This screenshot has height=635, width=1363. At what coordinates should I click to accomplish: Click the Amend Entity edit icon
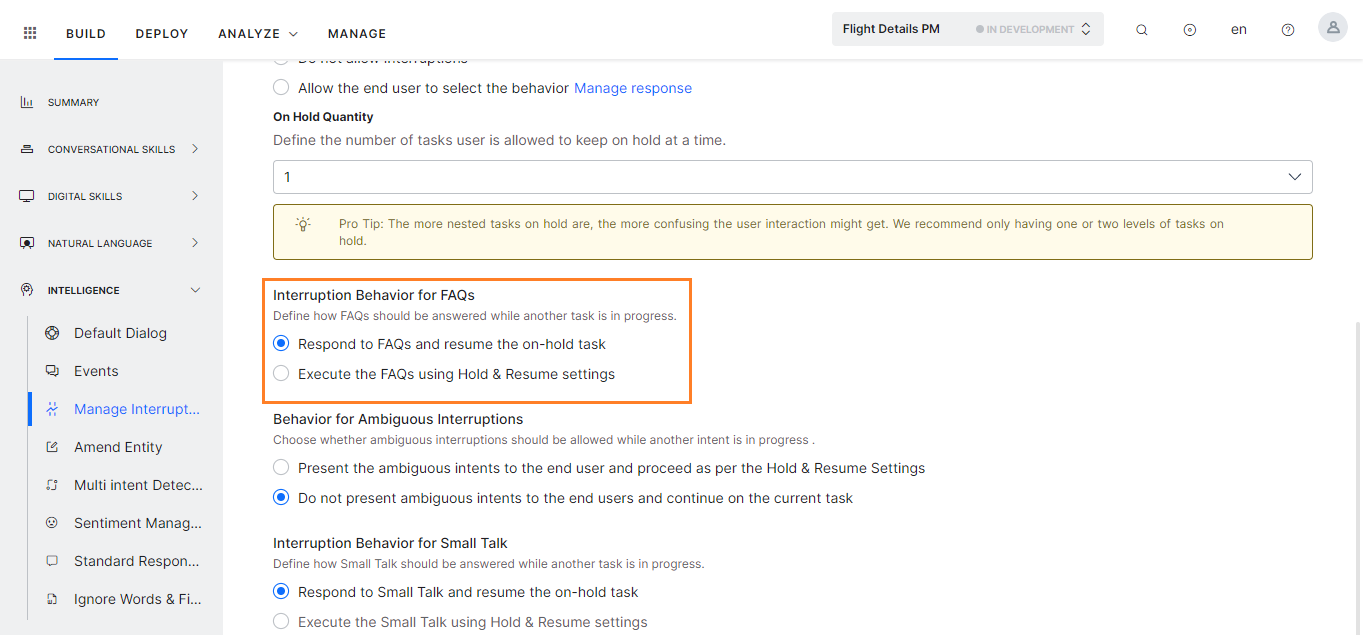click(52, 447)
